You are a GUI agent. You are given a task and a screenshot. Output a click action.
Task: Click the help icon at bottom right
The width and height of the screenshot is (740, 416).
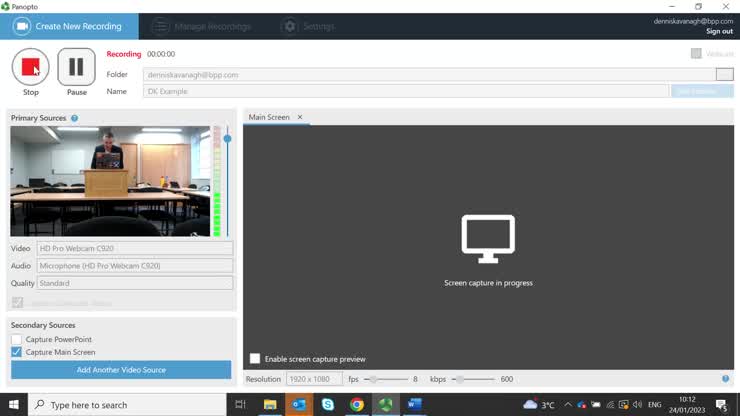(725, 379)
